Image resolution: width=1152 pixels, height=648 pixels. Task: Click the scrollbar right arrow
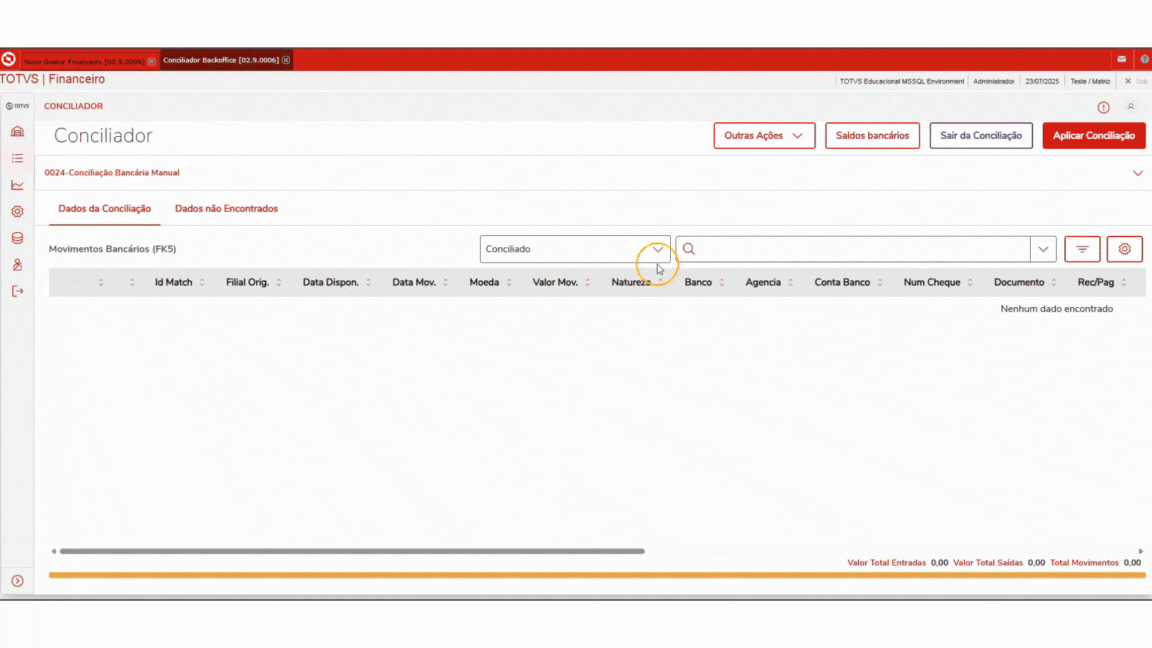pos(1141,551)
